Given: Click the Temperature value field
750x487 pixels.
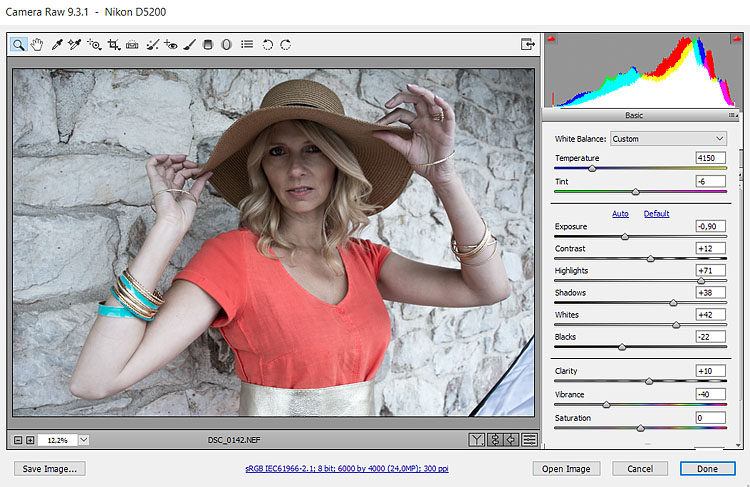Looking at the screenshot, I should coord(710,158).
